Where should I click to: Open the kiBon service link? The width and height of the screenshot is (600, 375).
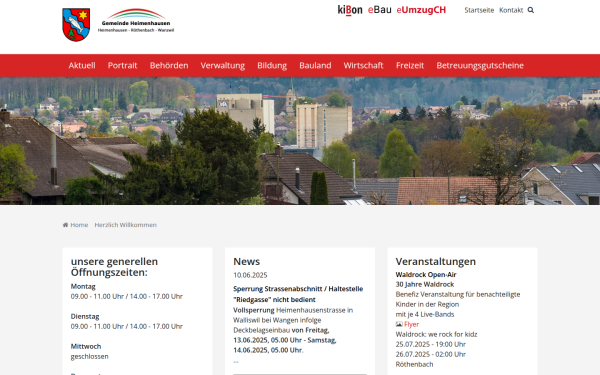[350, 10]
